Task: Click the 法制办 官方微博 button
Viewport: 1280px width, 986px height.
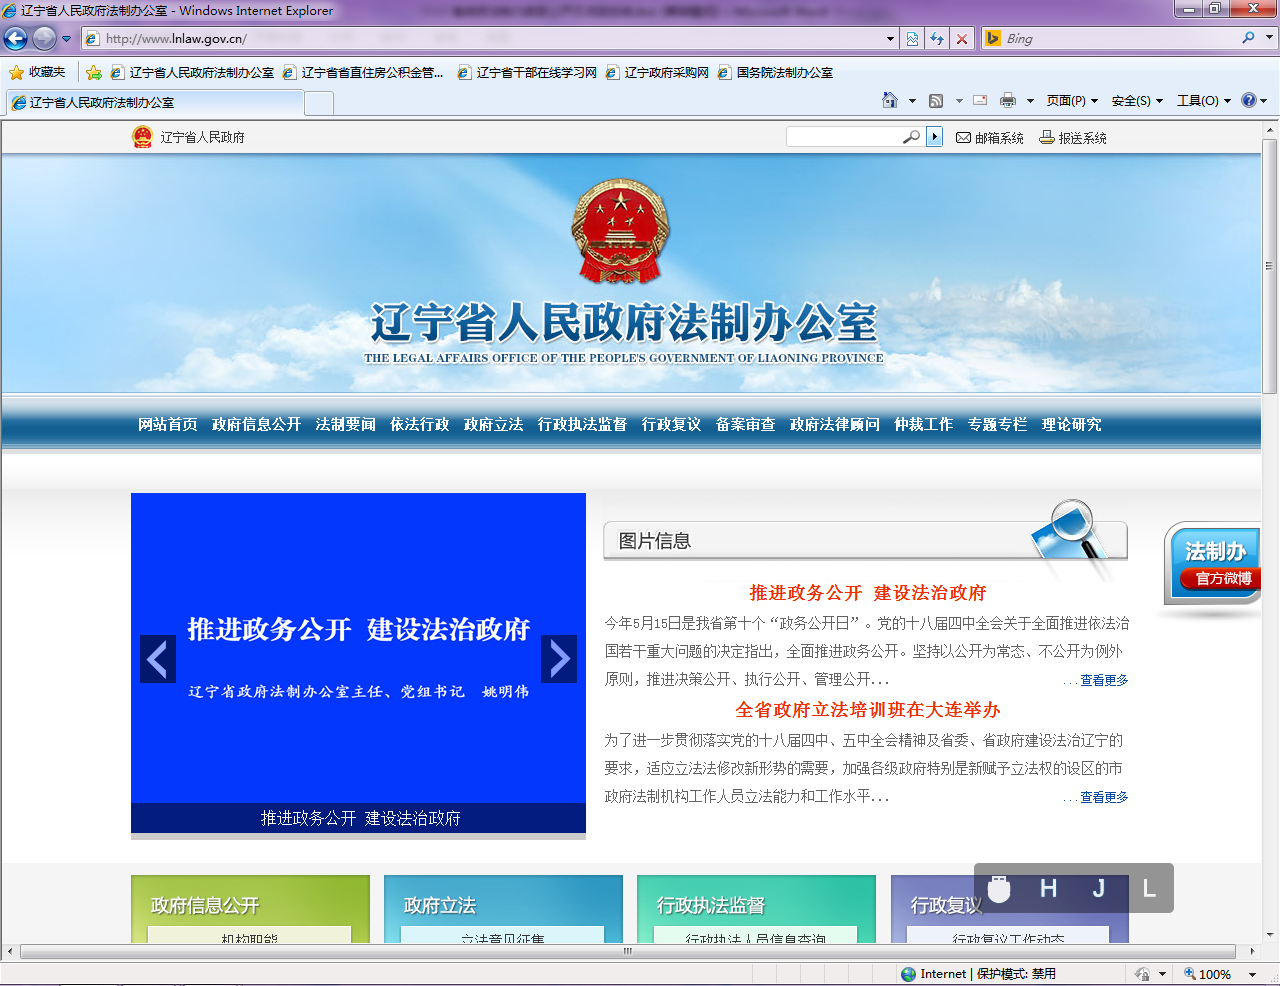Action: point(1214,563)
